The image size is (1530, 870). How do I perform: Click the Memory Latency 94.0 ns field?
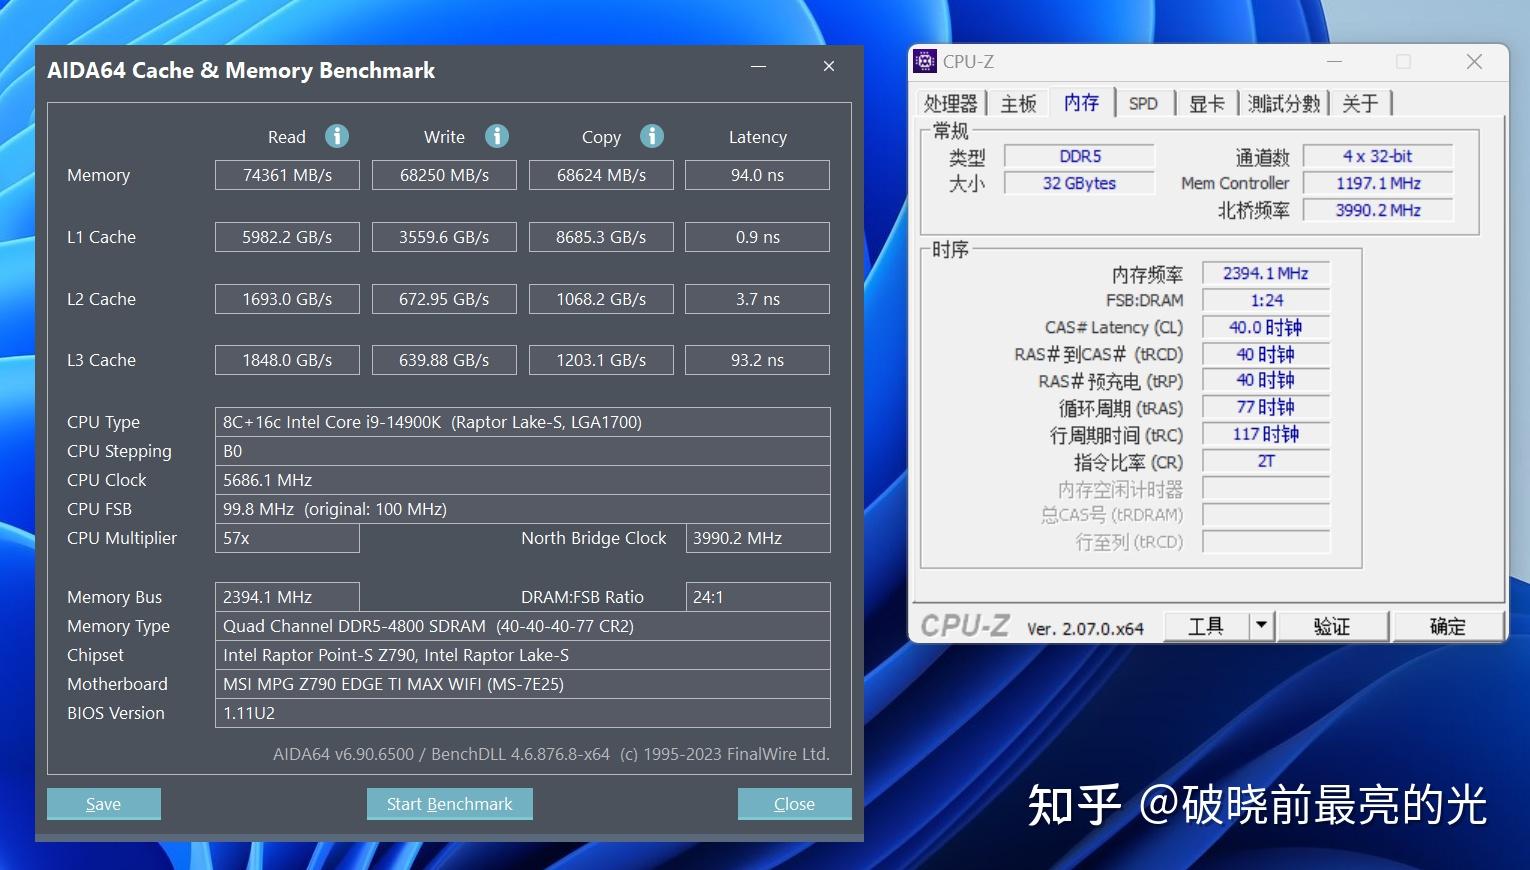757,175
